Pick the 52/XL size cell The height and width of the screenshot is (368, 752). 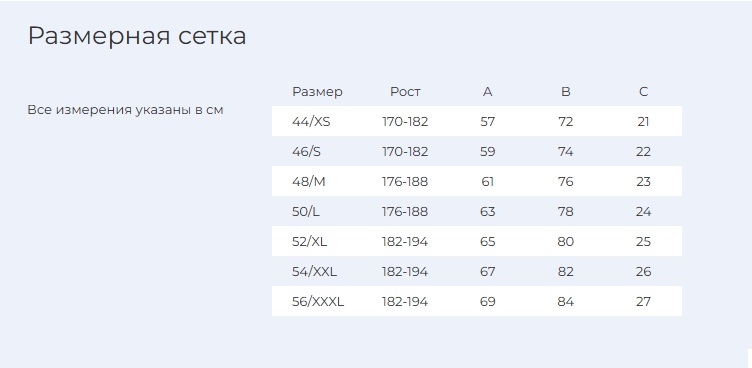(x=309, y=242)
